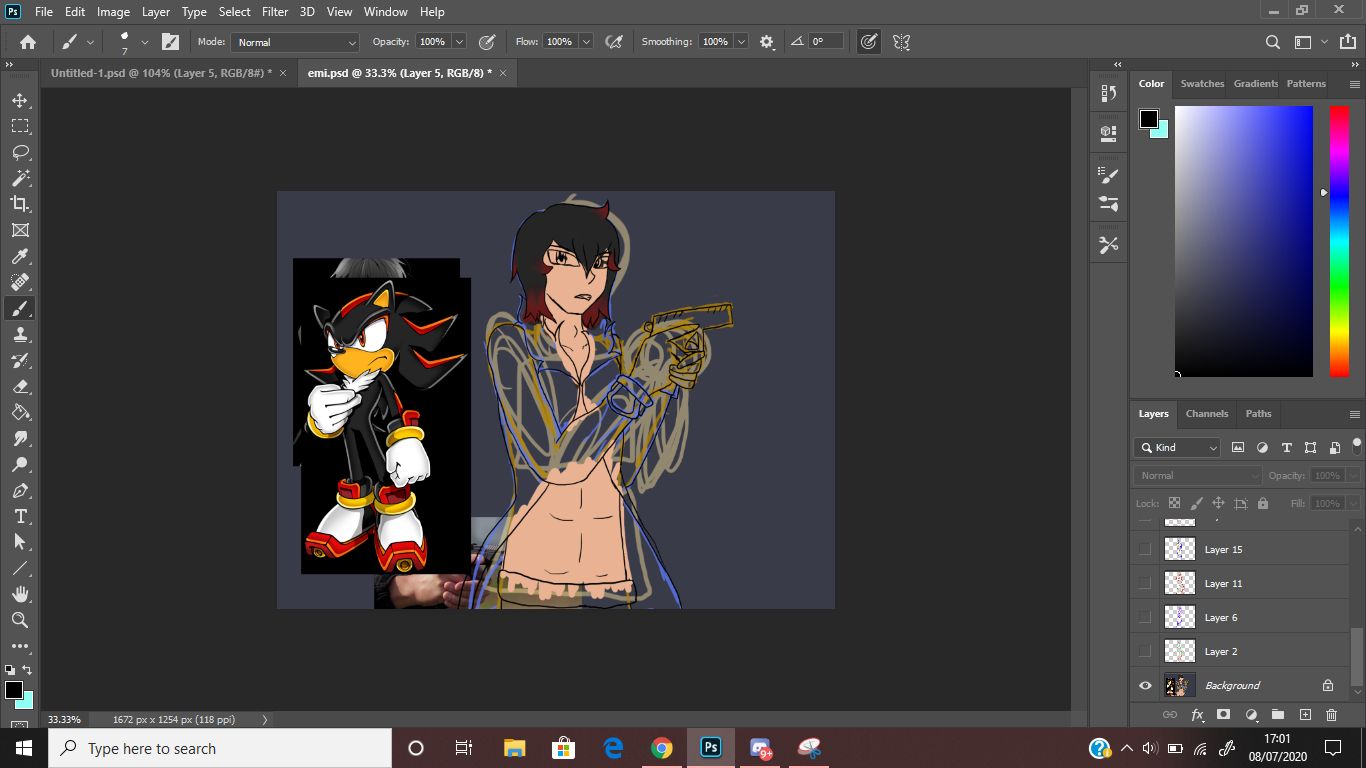
Task: Swap foreground and background colors
Action: 28,669
